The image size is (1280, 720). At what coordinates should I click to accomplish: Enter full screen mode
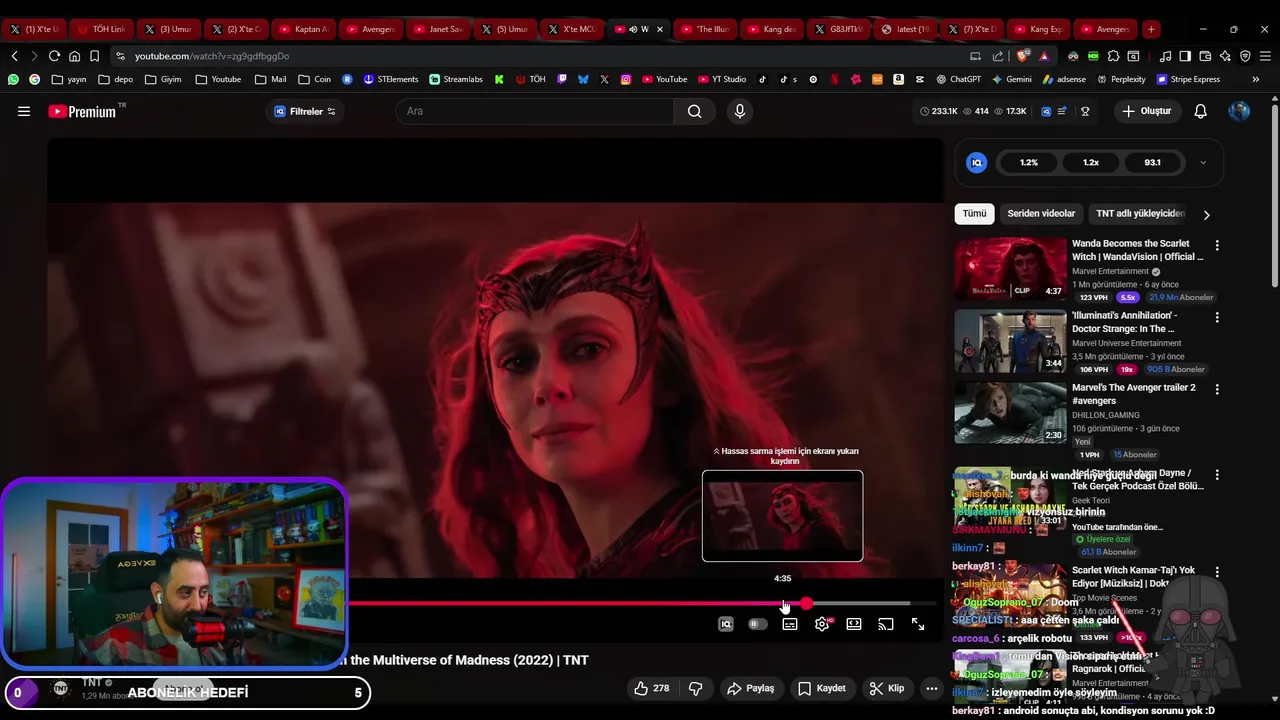pos(918,624)
